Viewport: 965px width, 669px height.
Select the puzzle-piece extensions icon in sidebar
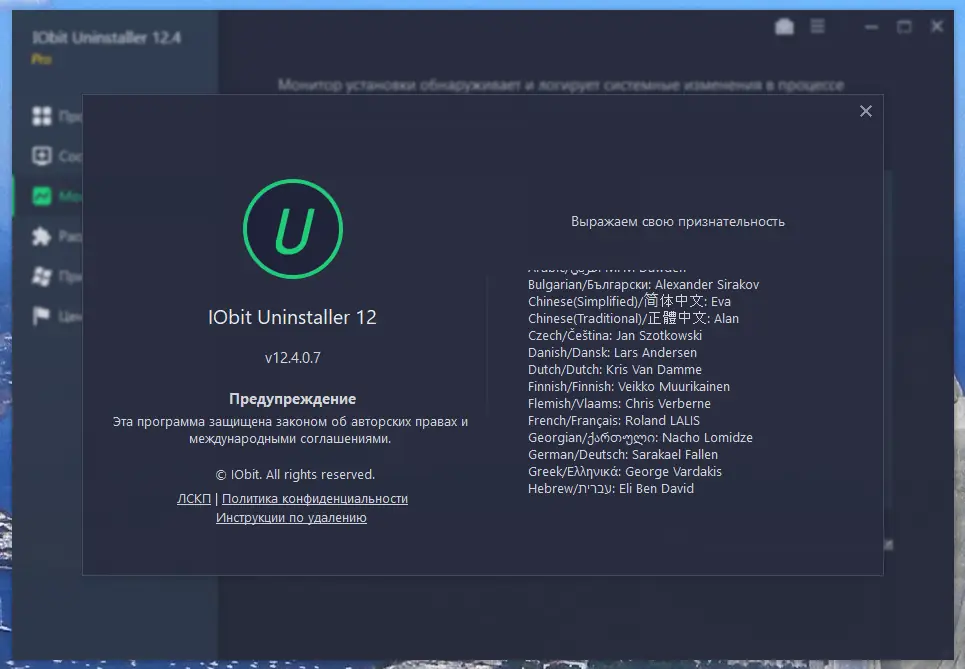[42, 236]
